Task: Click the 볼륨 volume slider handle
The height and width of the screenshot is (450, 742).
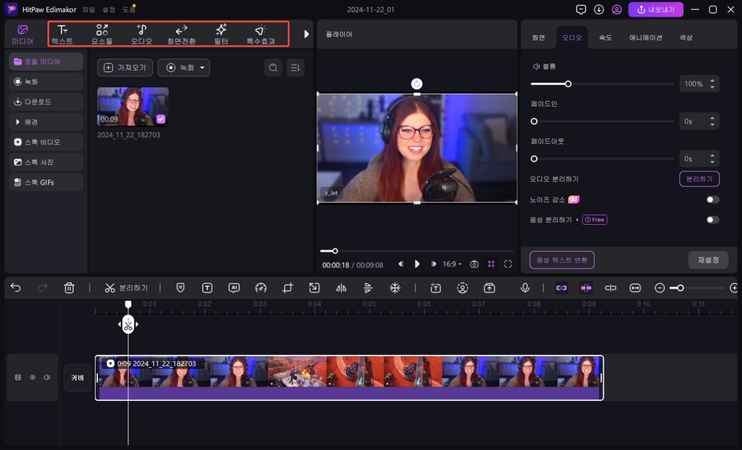Action: [568, 84]
